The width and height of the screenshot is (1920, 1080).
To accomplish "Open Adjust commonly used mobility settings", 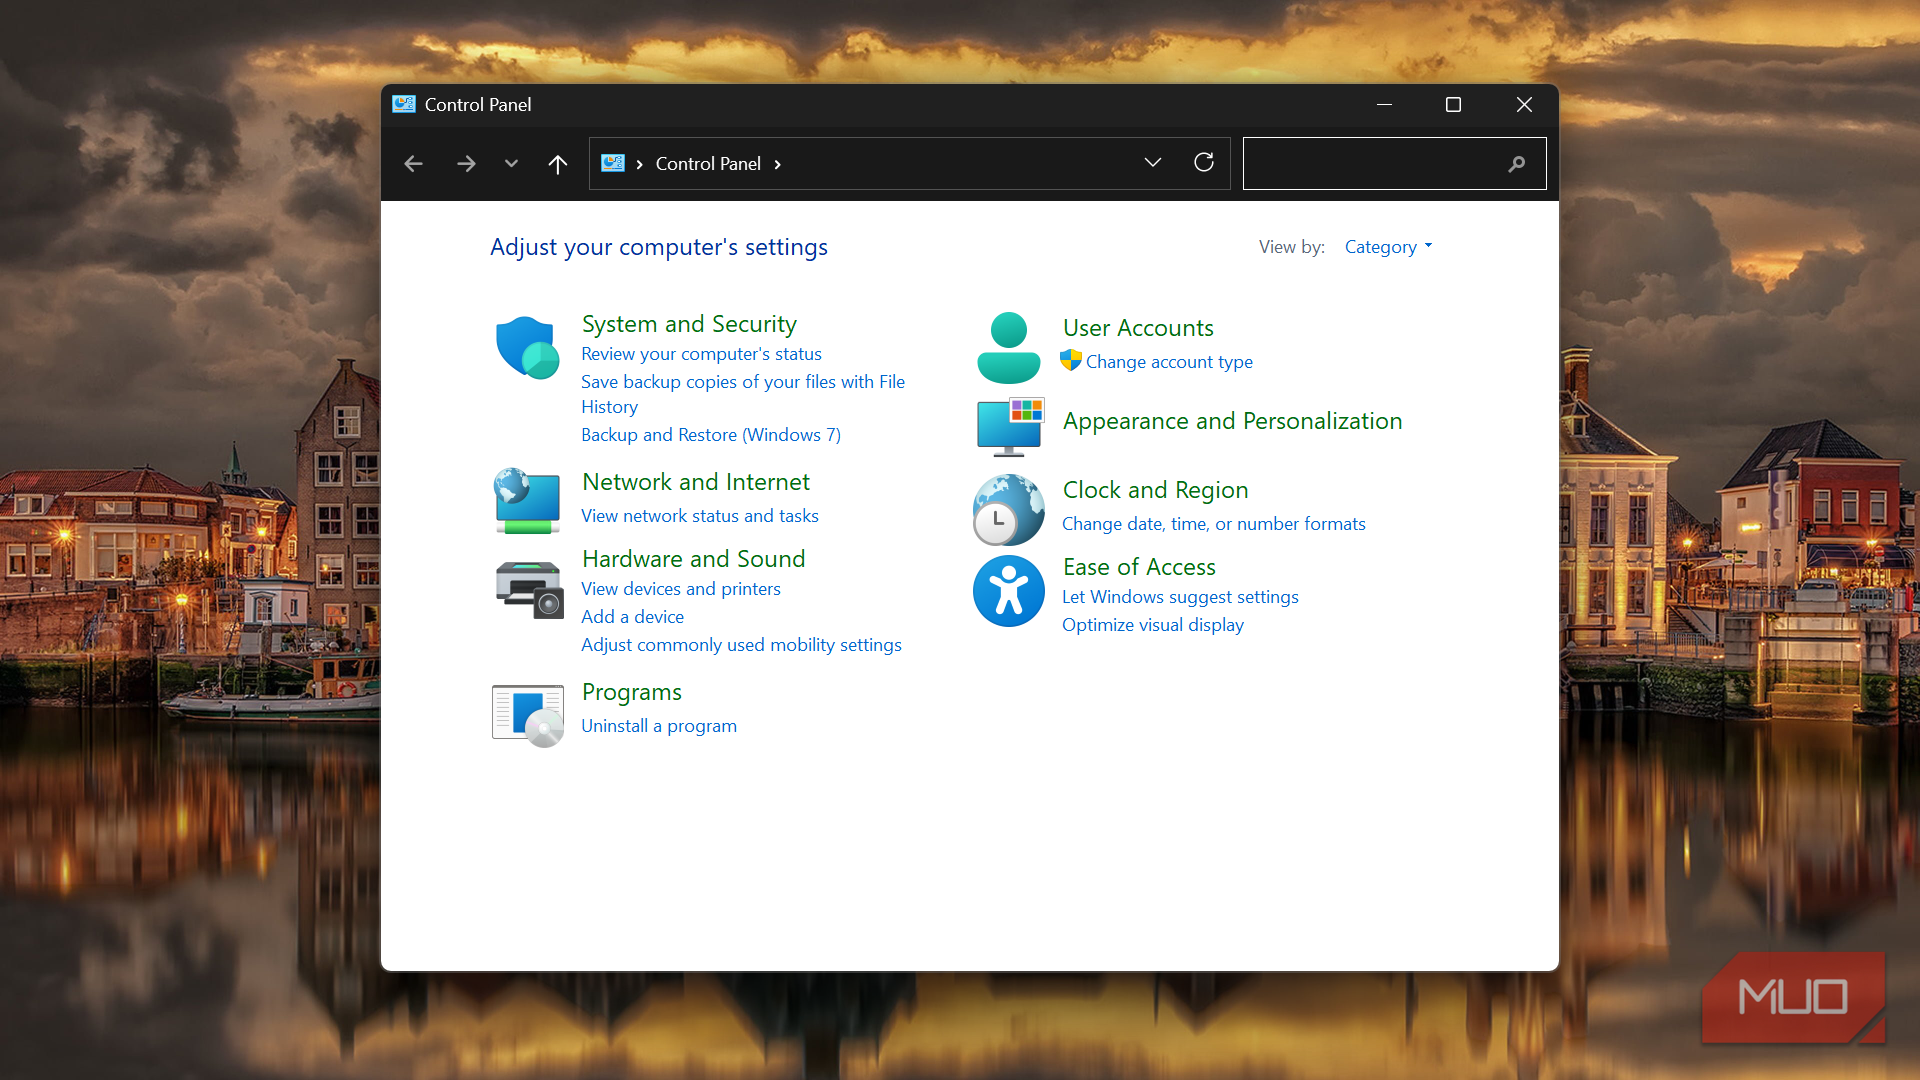I will click(741, 645).
